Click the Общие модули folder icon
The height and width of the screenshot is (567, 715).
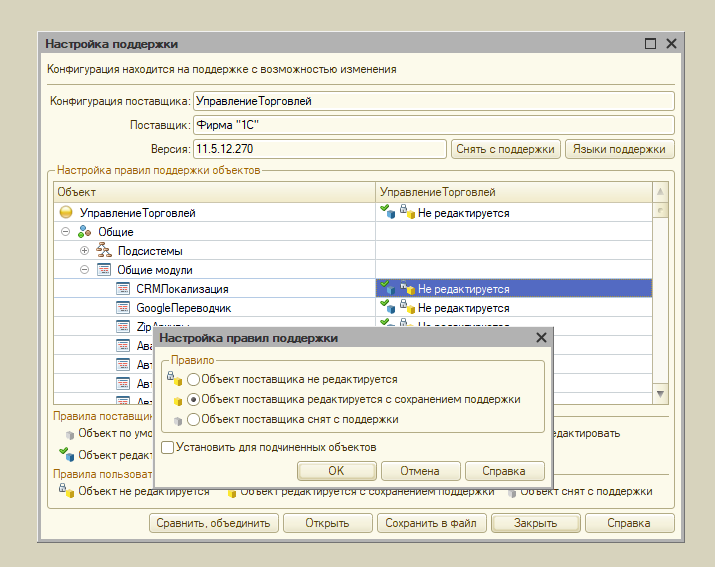(103, 270)
